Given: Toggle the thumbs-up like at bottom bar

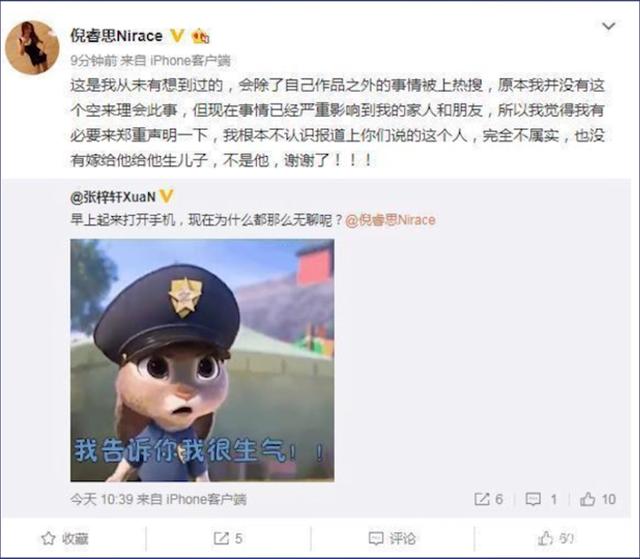Looking at the screenshot, I should pos(556,539).
